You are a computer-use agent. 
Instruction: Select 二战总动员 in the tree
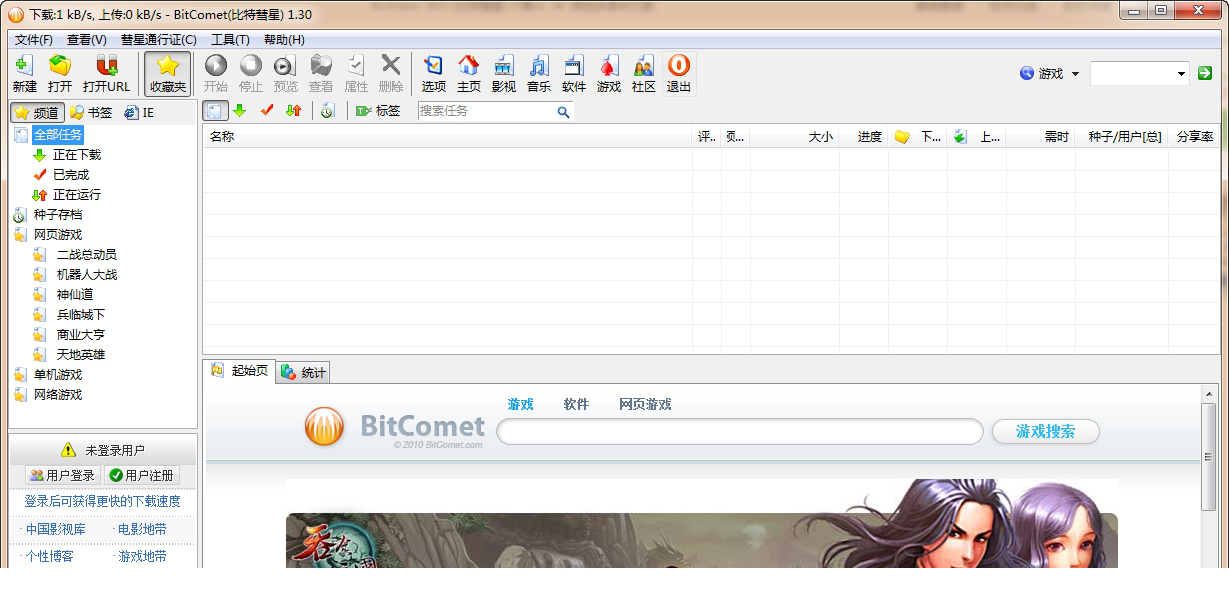click(87, 255)
